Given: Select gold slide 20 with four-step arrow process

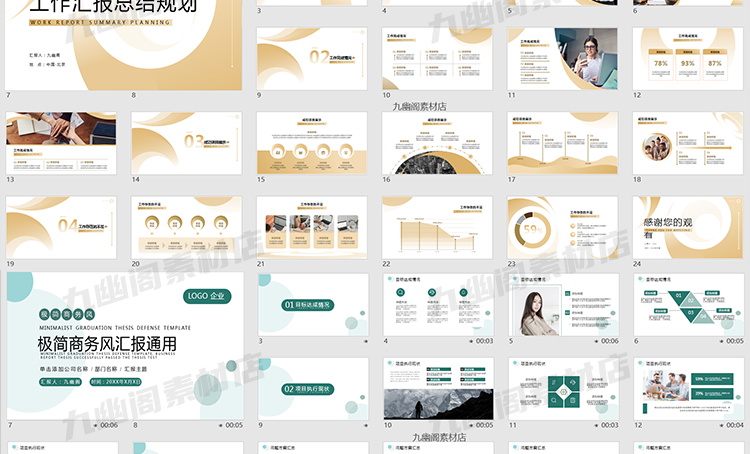Looking at the screenshot, I should pos(187,227).
